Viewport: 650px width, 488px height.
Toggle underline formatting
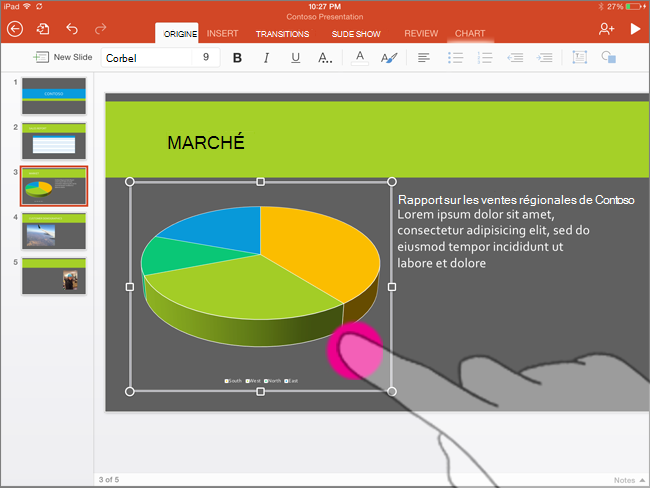296,58
